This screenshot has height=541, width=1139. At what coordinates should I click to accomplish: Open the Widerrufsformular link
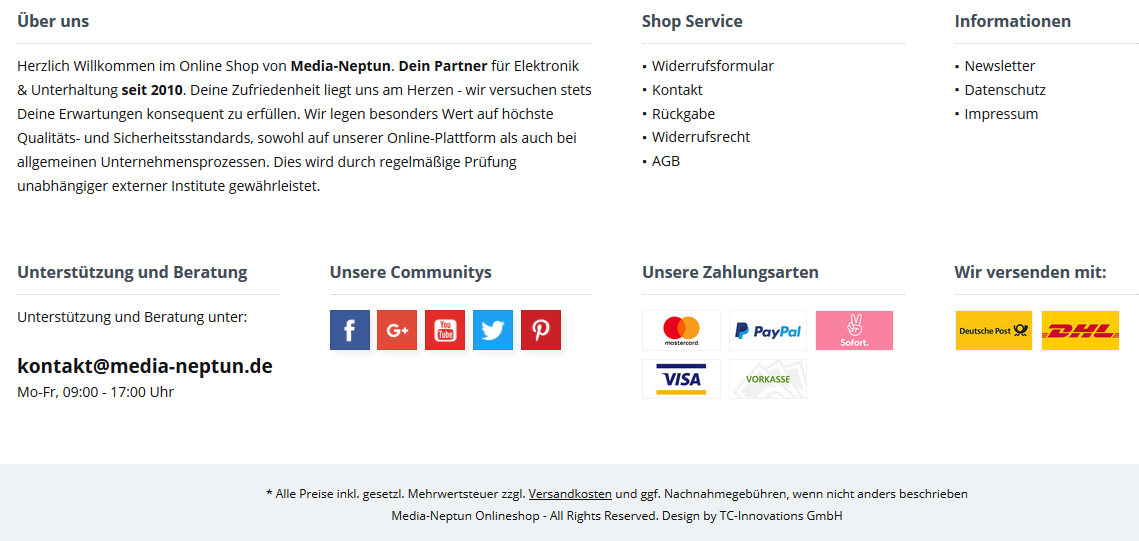(x=713, y=66)
